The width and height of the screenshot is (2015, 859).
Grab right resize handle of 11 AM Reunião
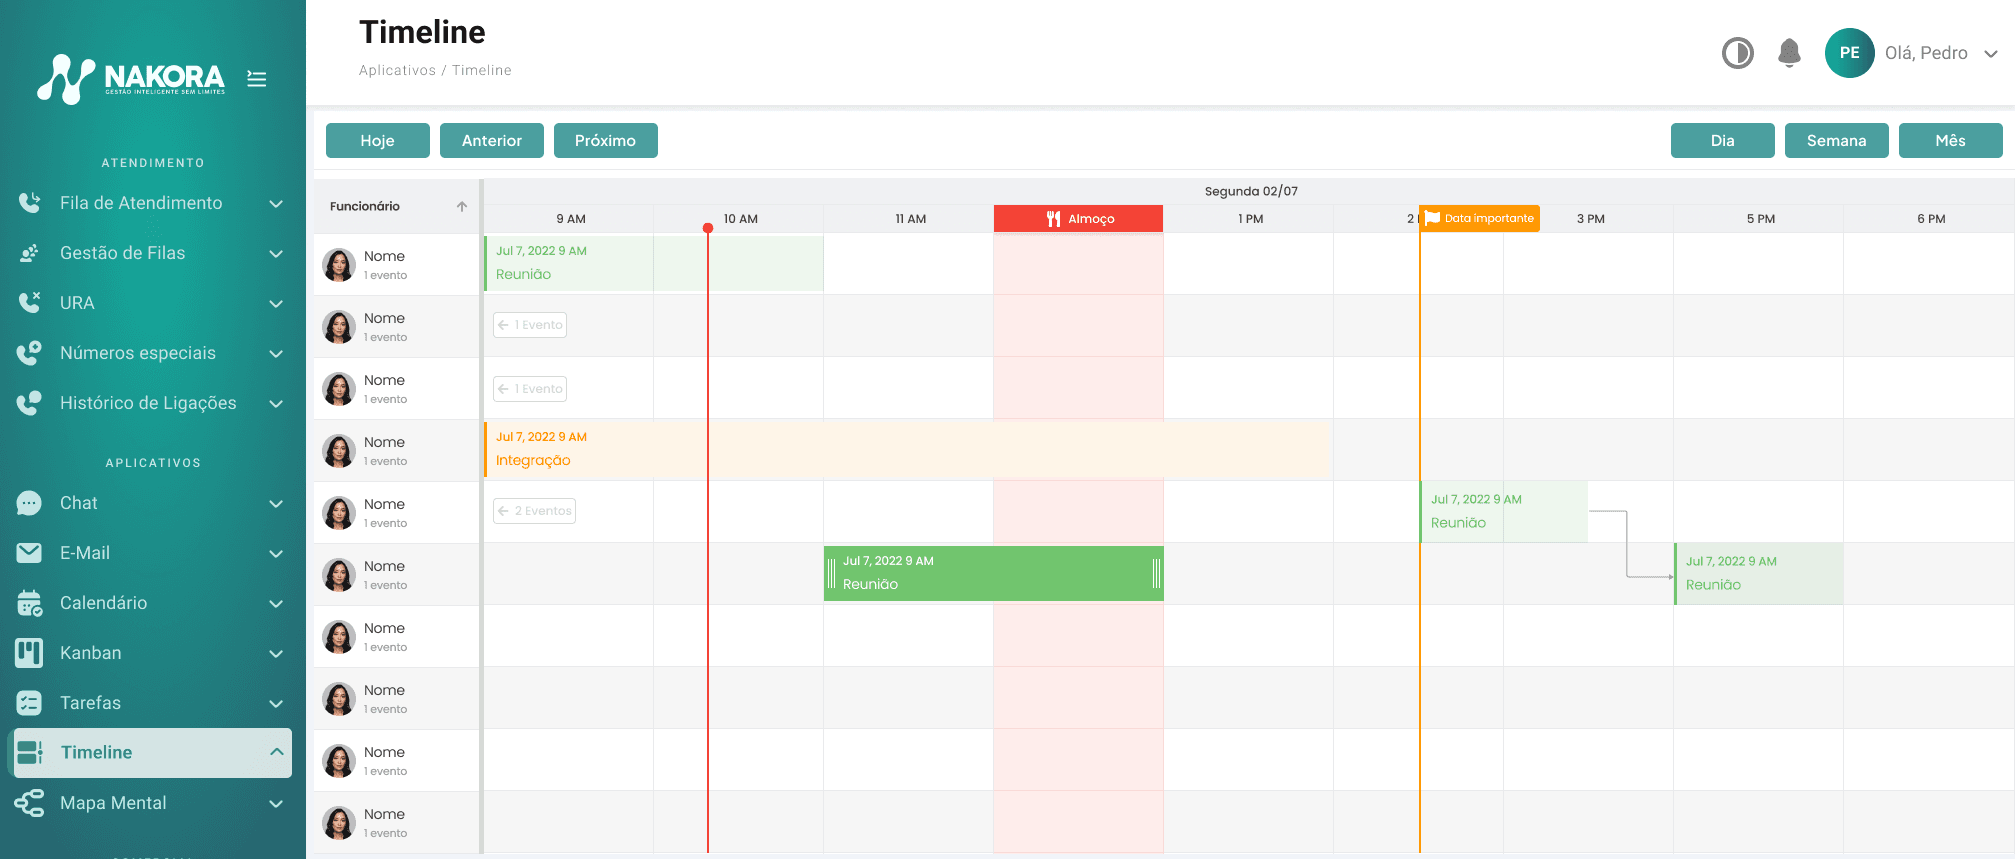(x=1156, y=573)
